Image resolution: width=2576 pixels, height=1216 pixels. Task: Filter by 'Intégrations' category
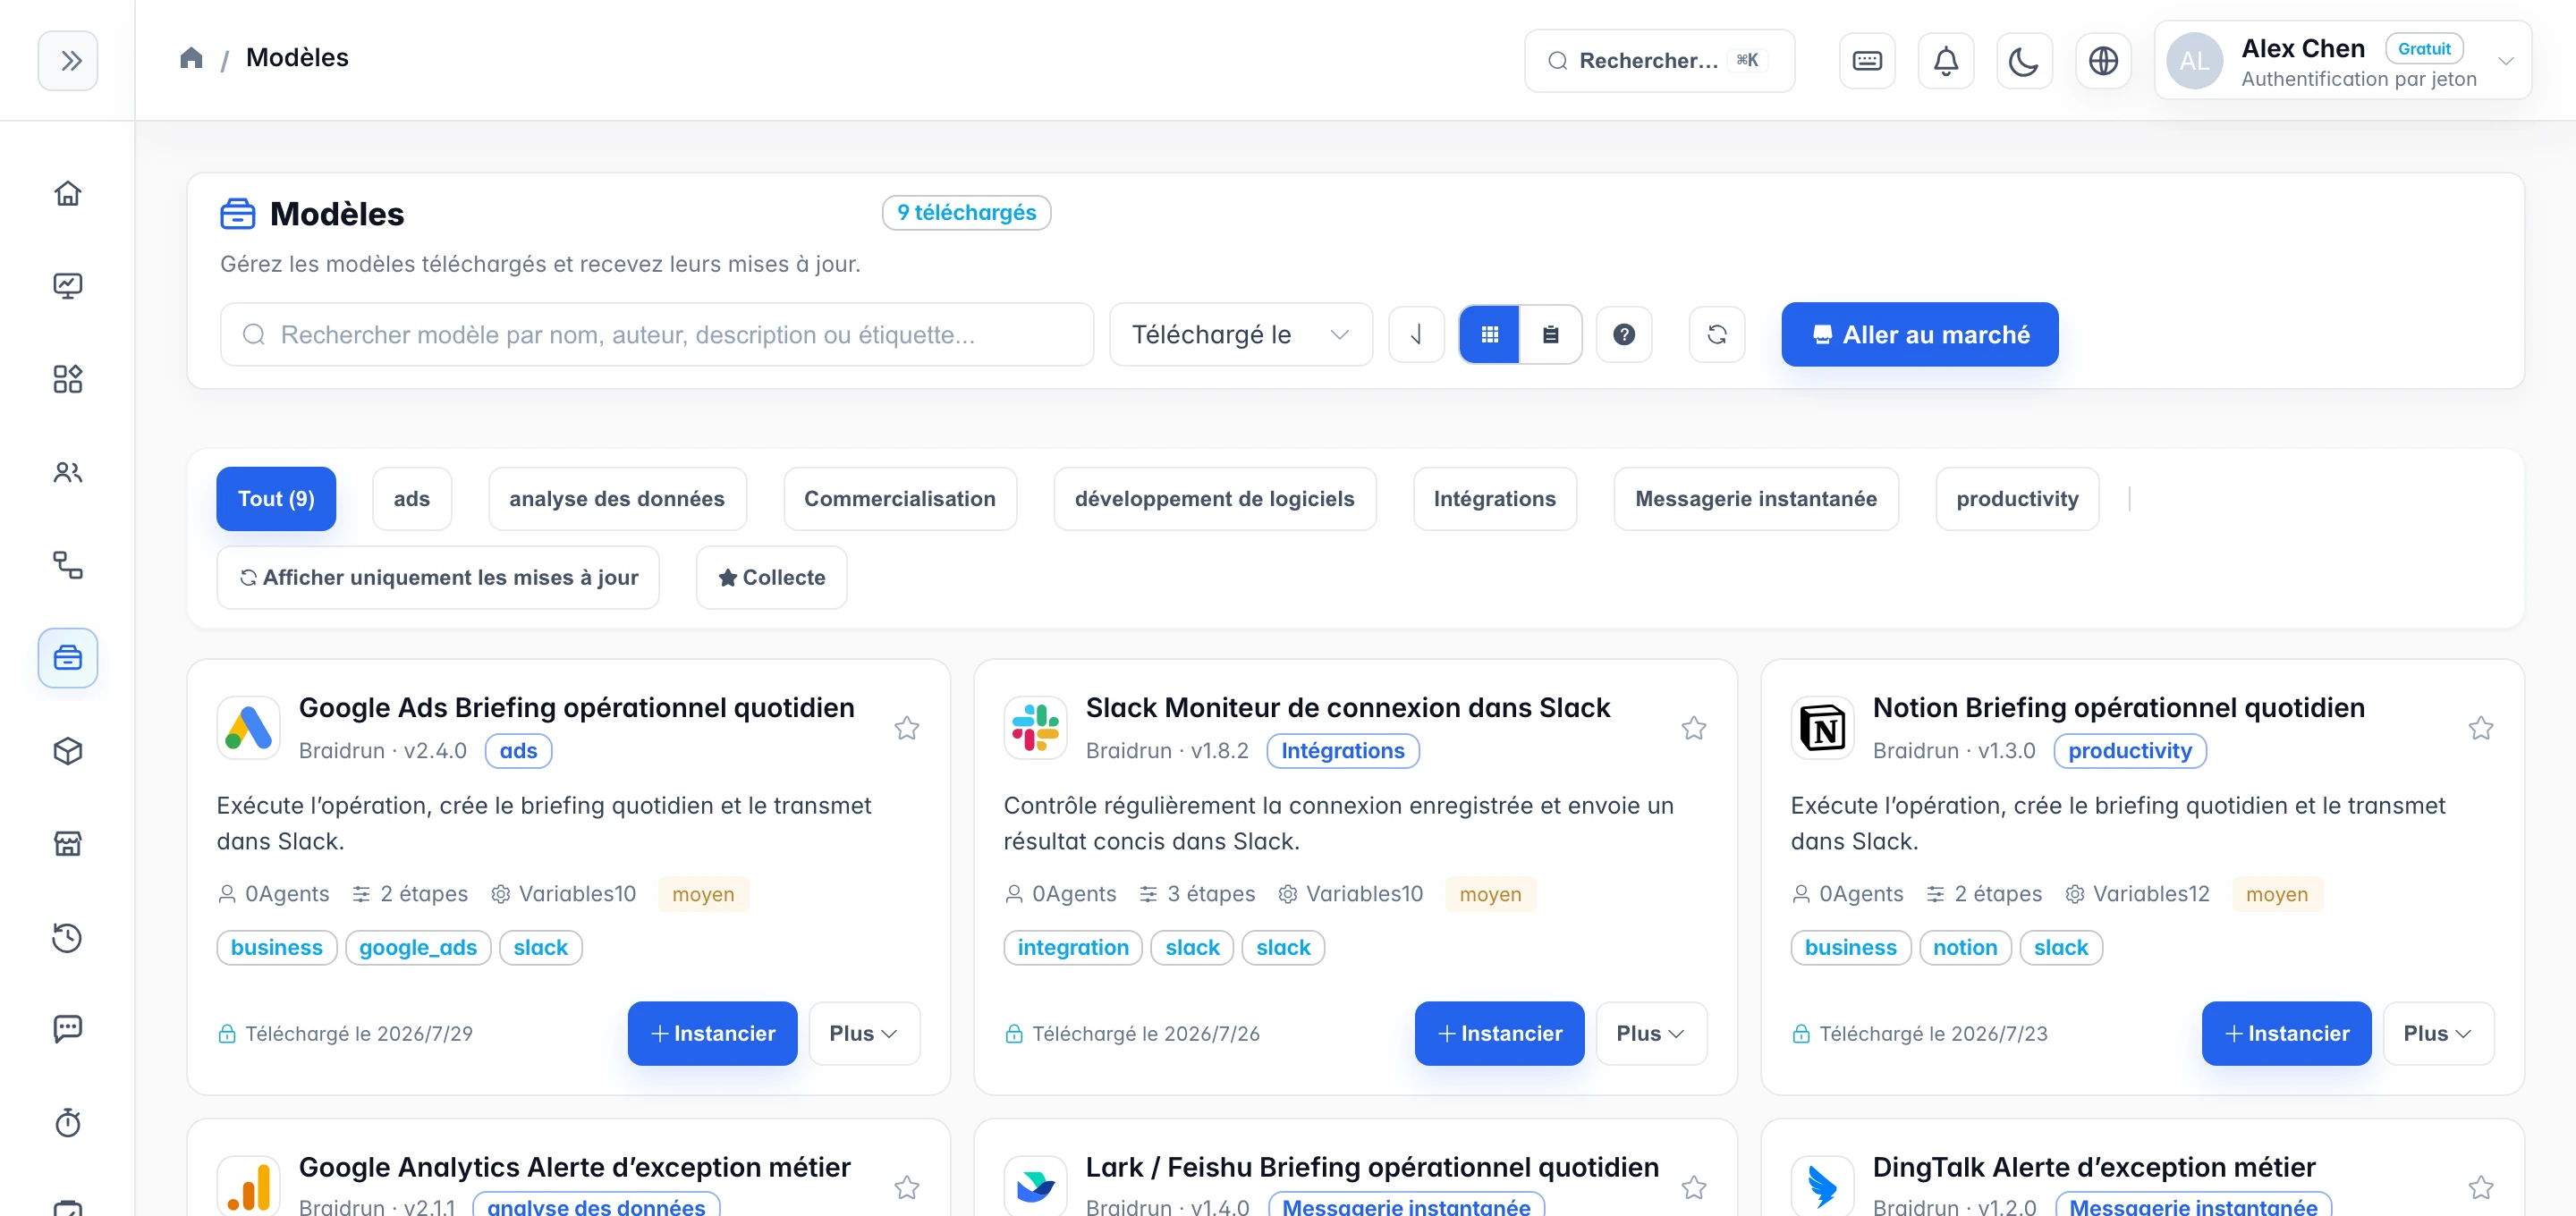pyautogui.click(x=1494, y=499)
